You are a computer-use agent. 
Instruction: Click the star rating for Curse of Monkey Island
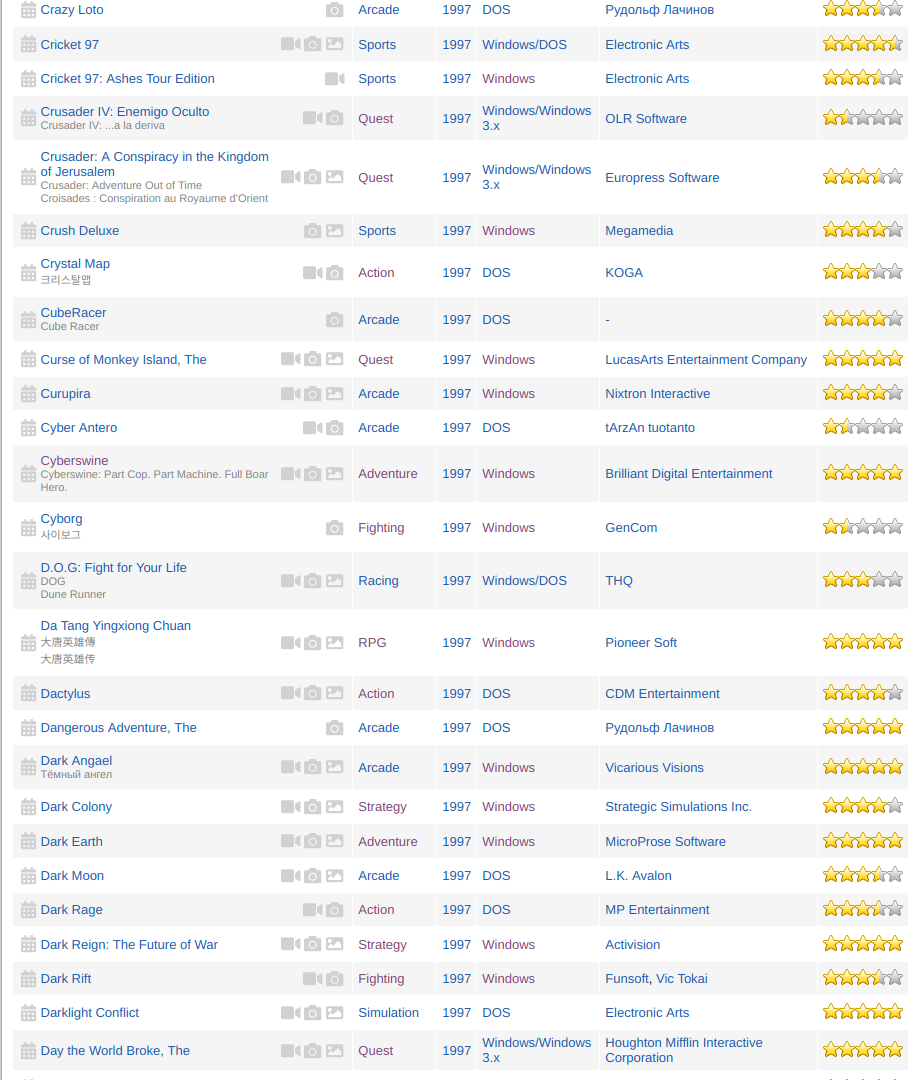coord(862,358)
